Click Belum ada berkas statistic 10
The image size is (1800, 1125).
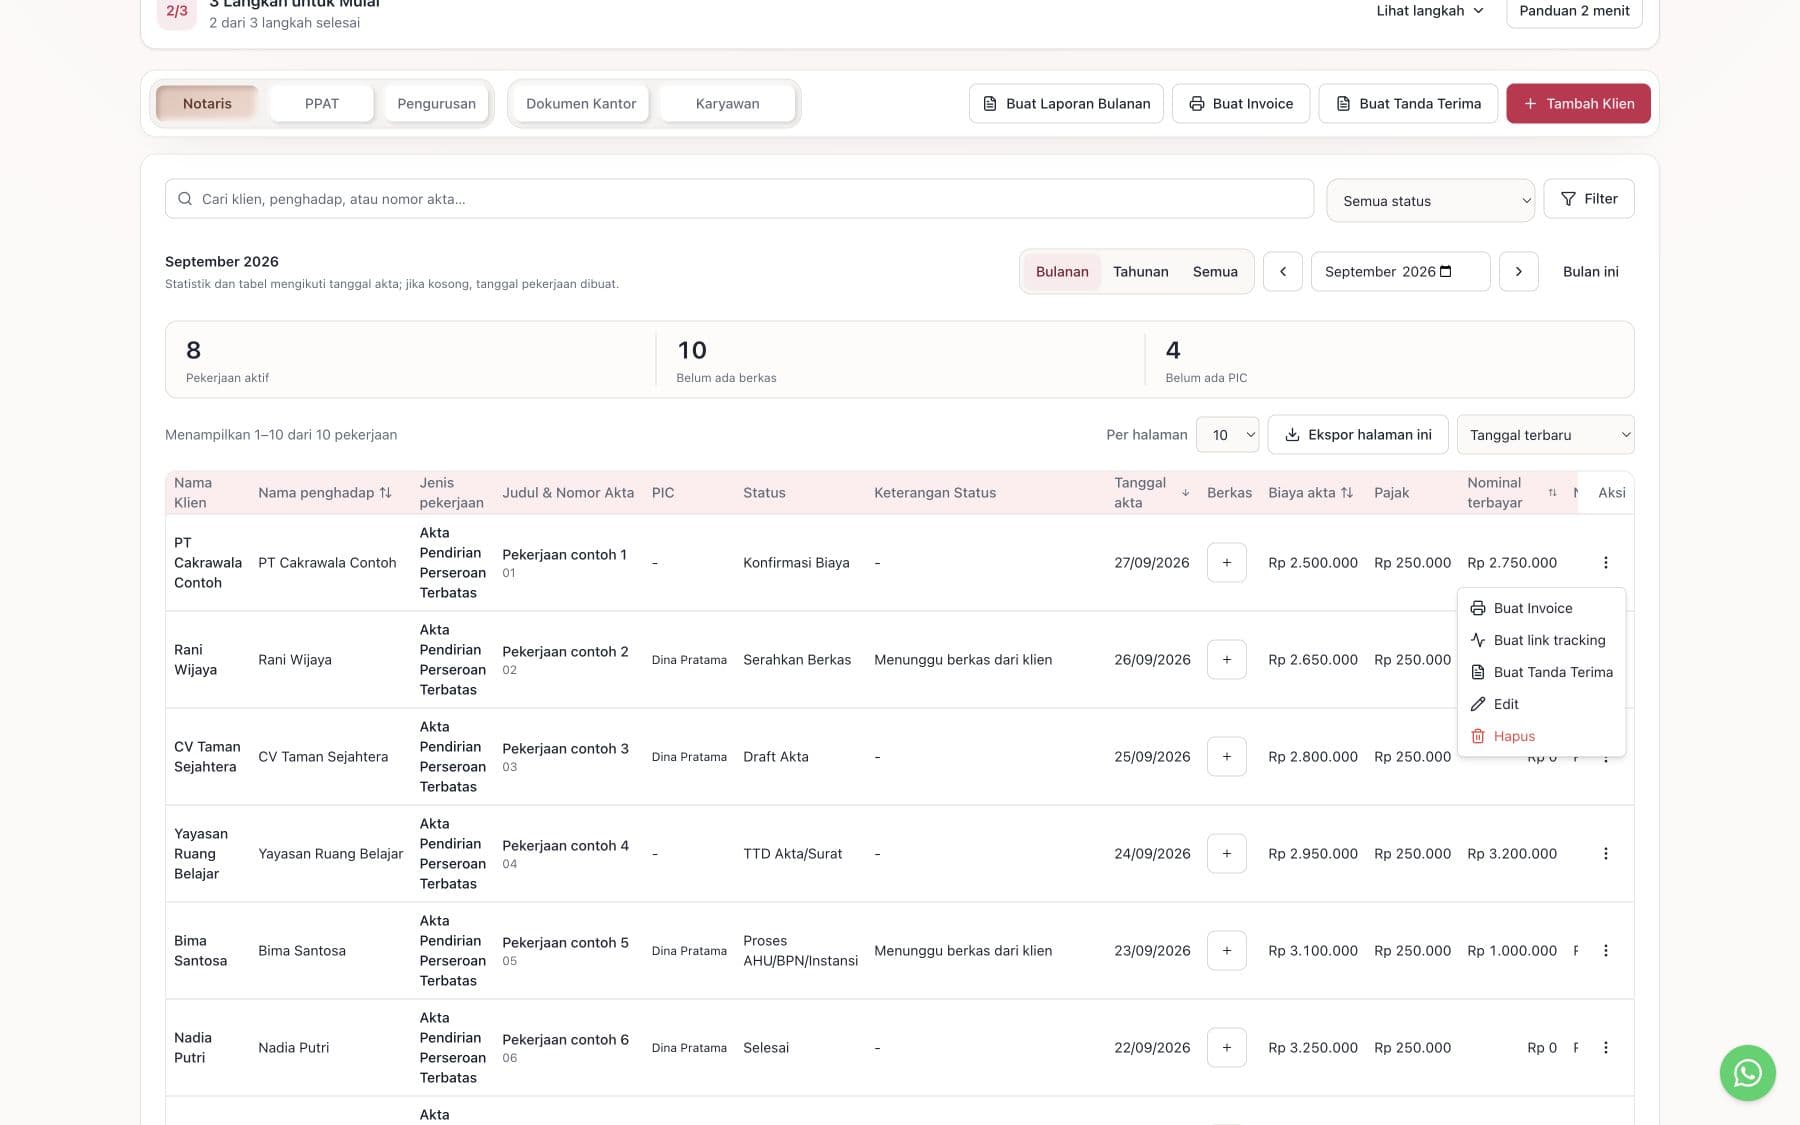[726, 361]
